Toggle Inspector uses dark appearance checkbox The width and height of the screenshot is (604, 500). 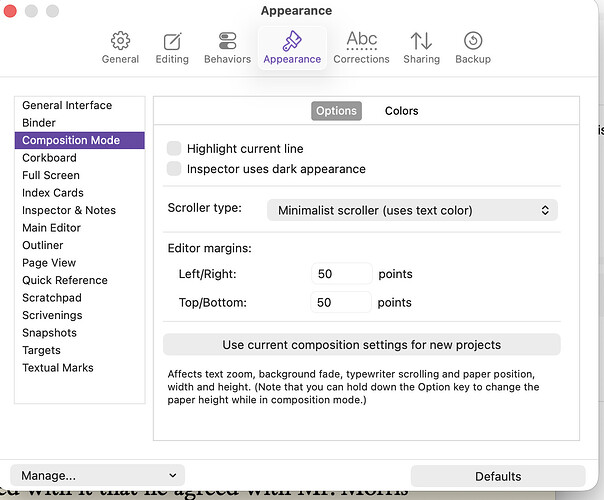click(x=174, y=169)
